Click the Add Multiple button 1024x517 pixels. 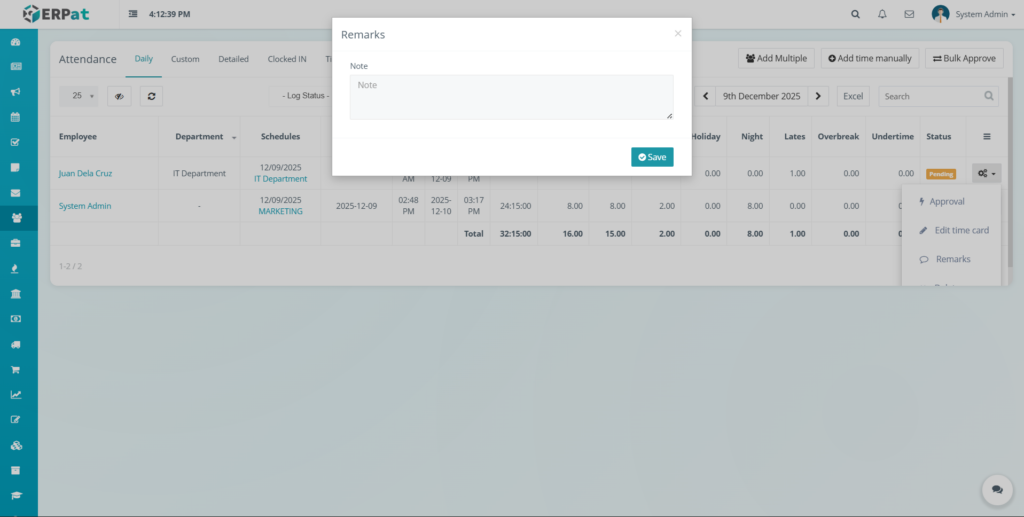[x=776, y=58]
